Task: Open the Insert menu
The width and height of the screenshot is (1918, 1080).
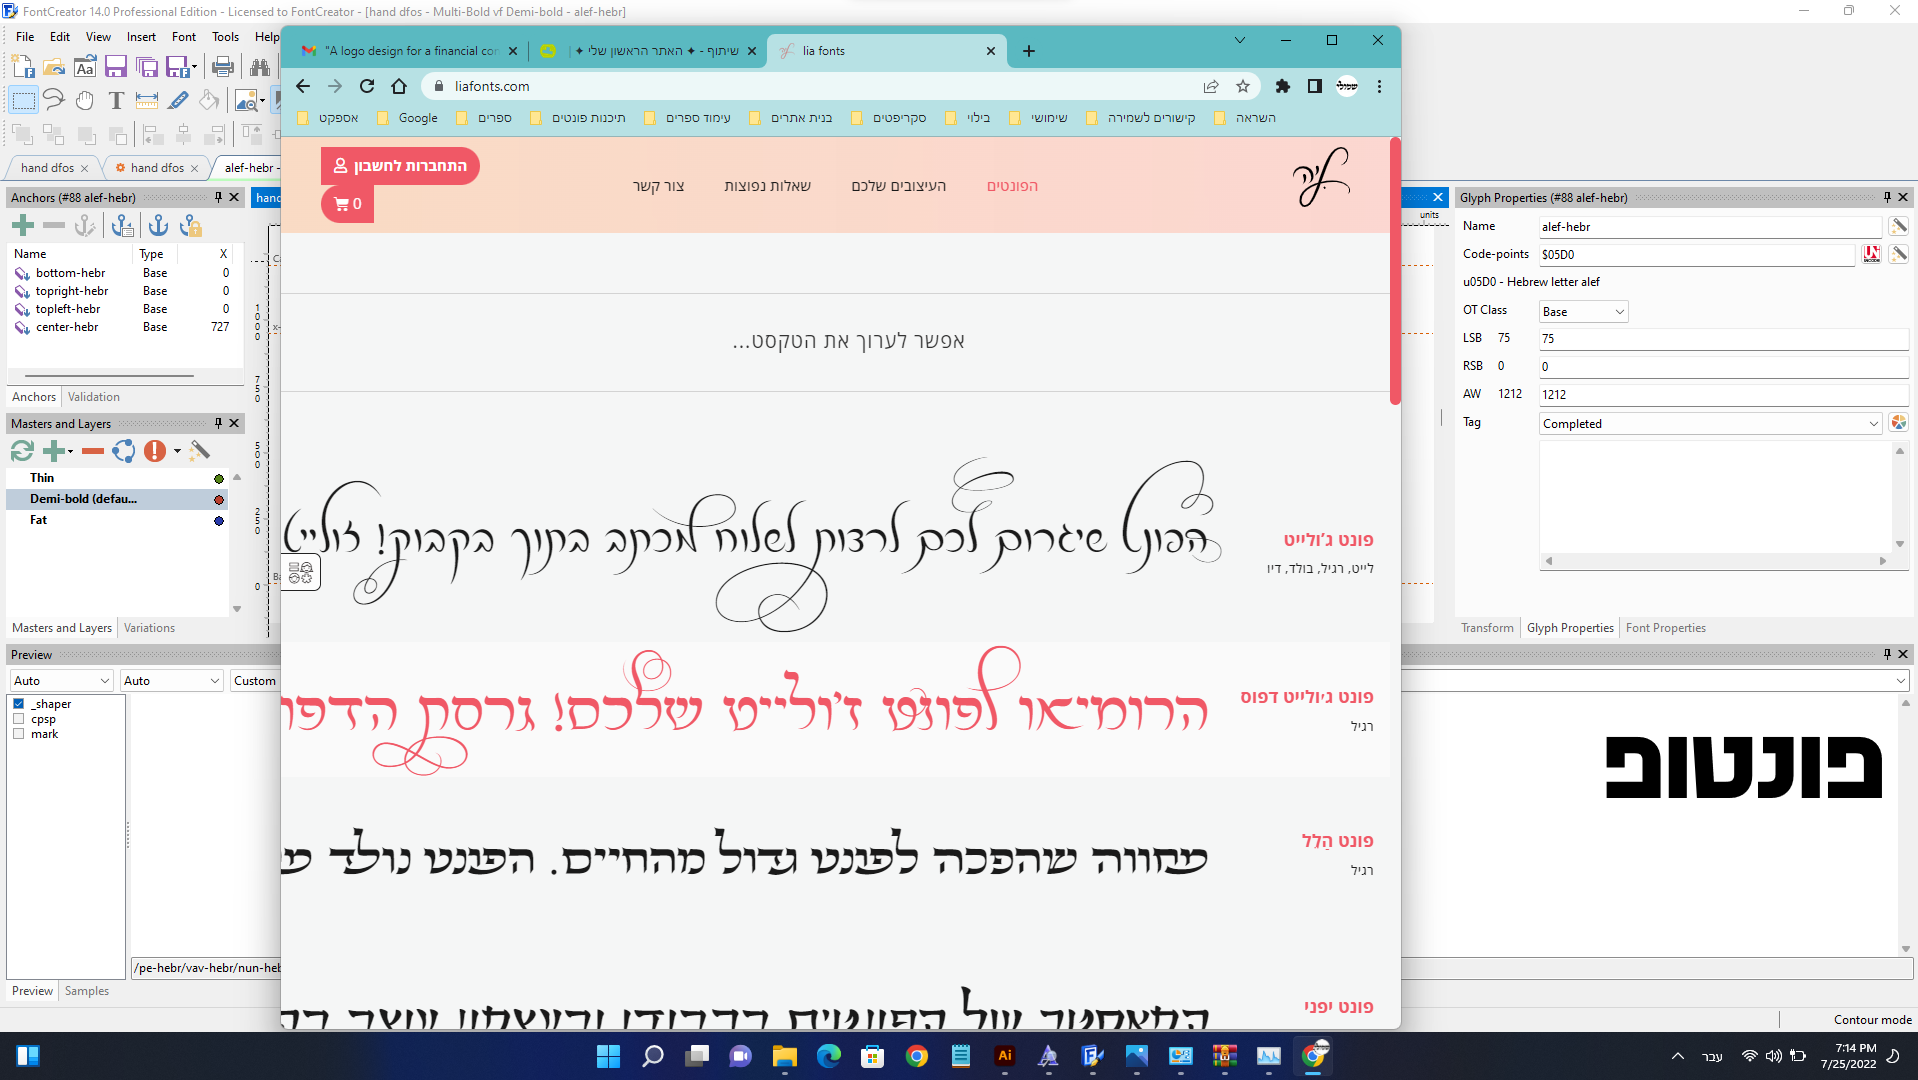Action: (x=141, y=37)
